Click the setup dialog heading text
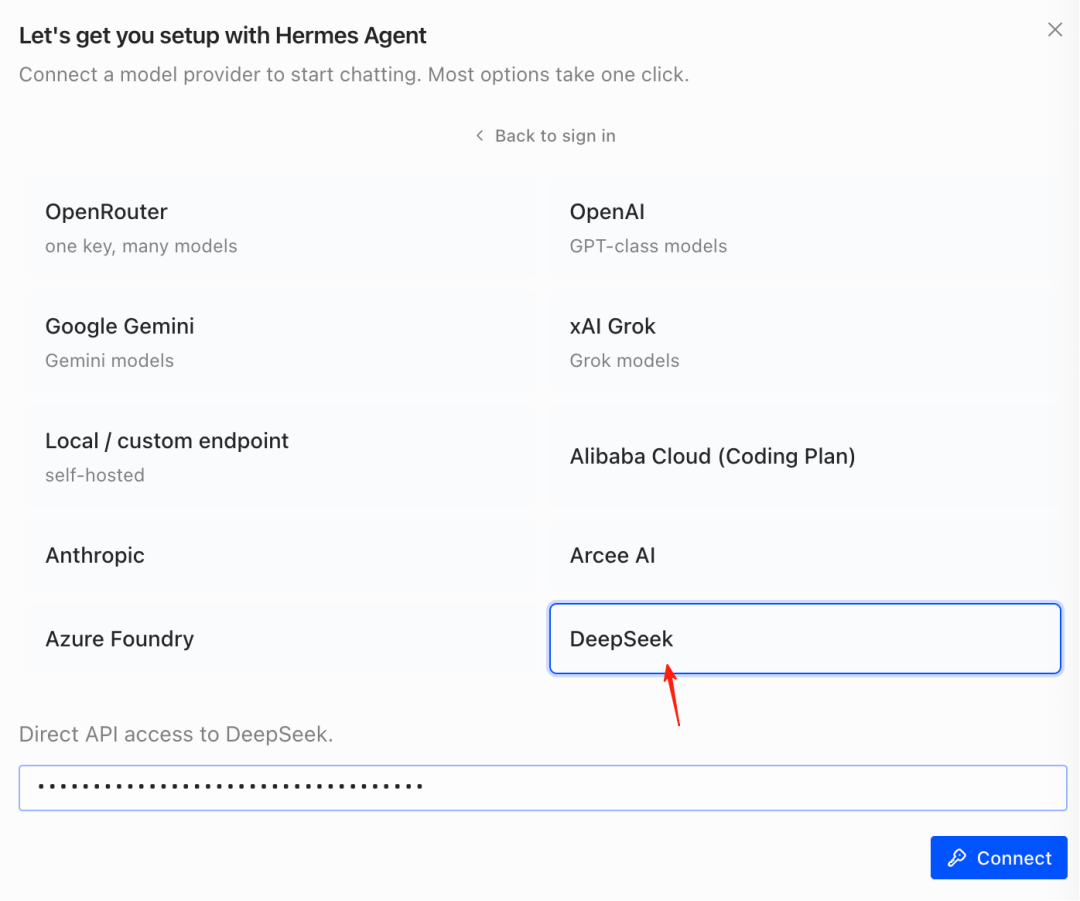 [222, 36]
